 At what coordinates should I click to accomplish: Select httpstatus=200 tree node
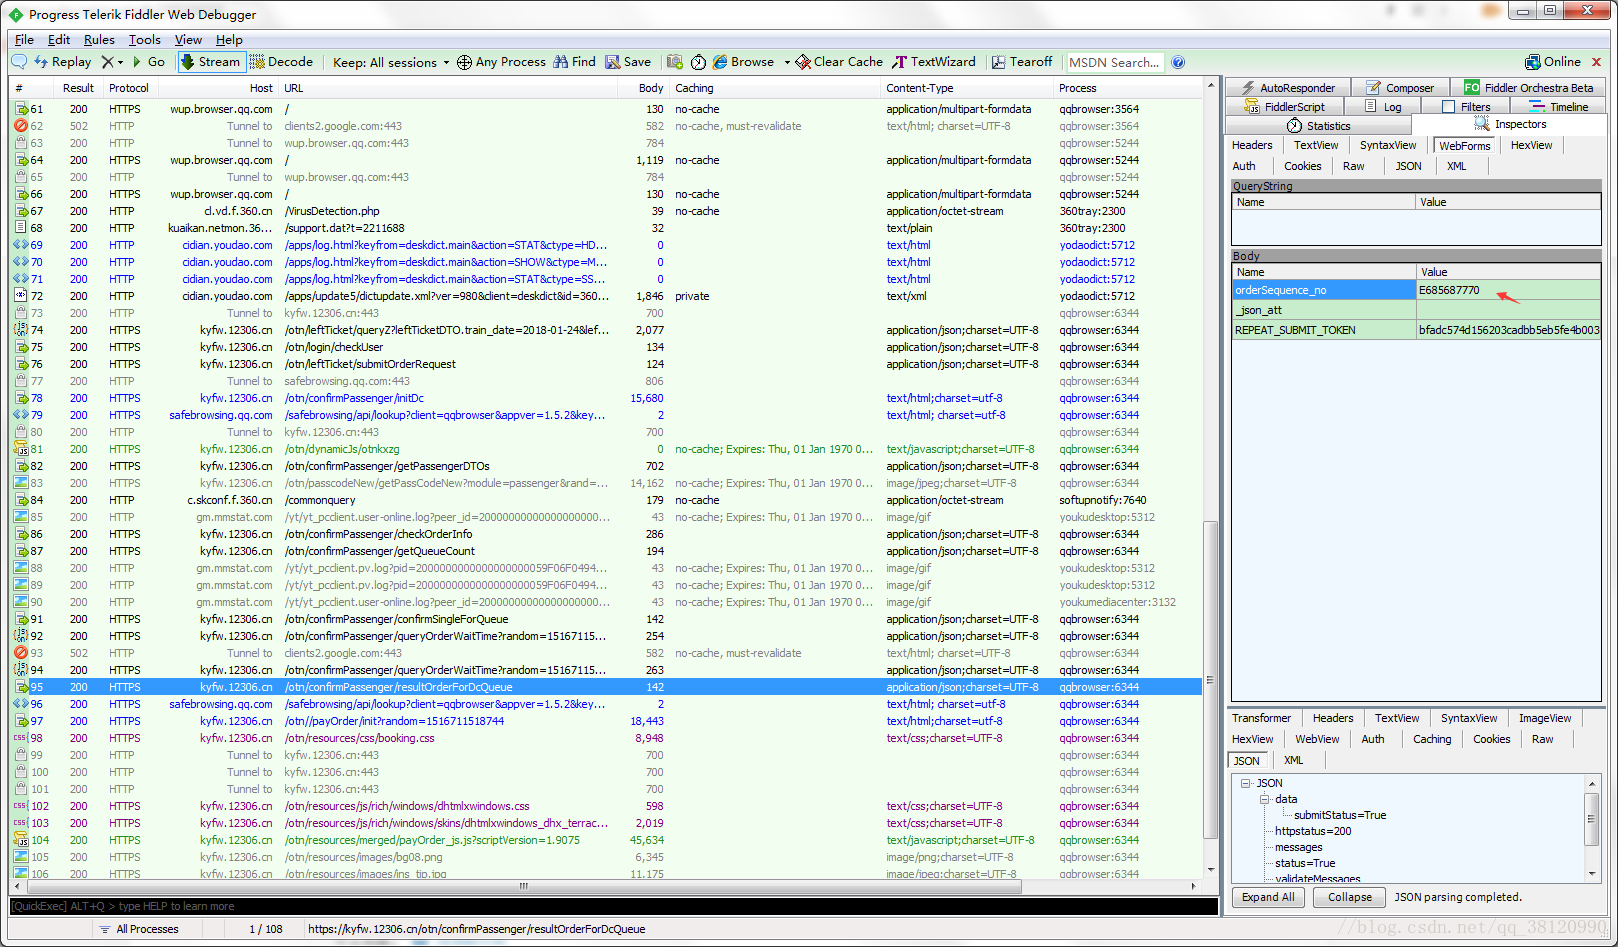click(x=1313, y=832)
